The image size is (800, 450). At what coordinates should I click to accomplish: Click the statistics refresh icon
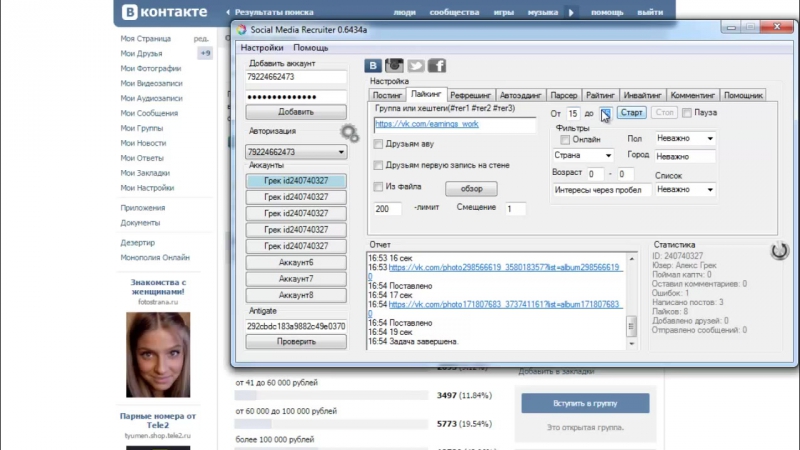click(779, 250)
